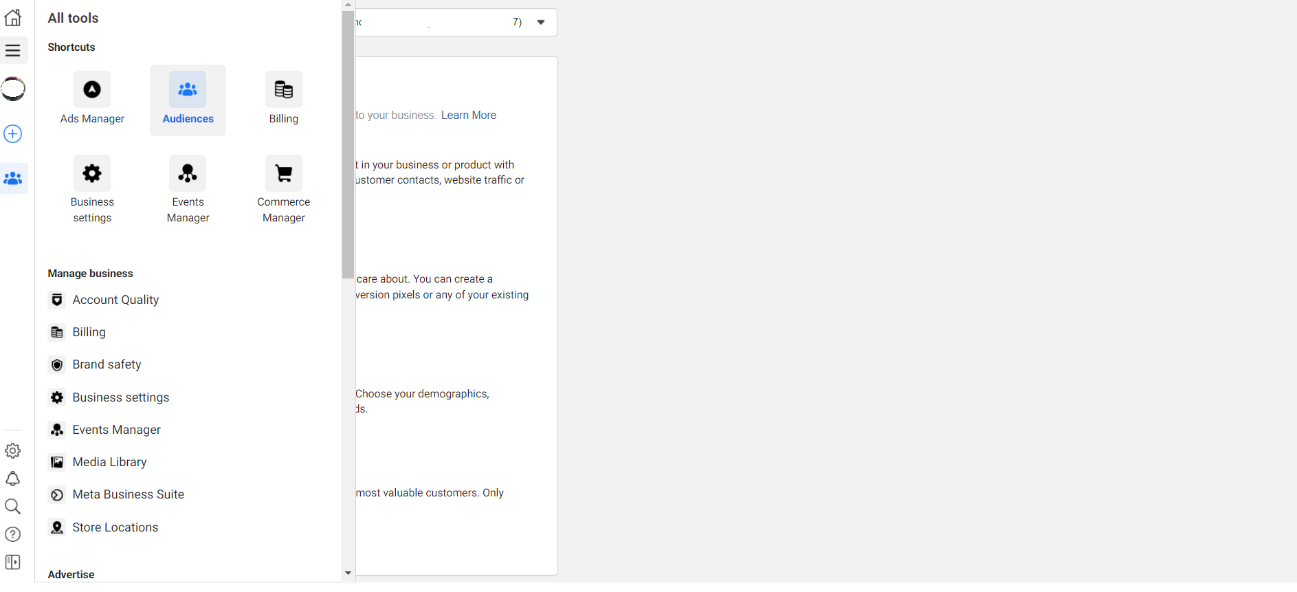Open Business settings in Manage business list
Image resolution: width=1297 pixels, height=592 pixels.
[x=110, y=397]
